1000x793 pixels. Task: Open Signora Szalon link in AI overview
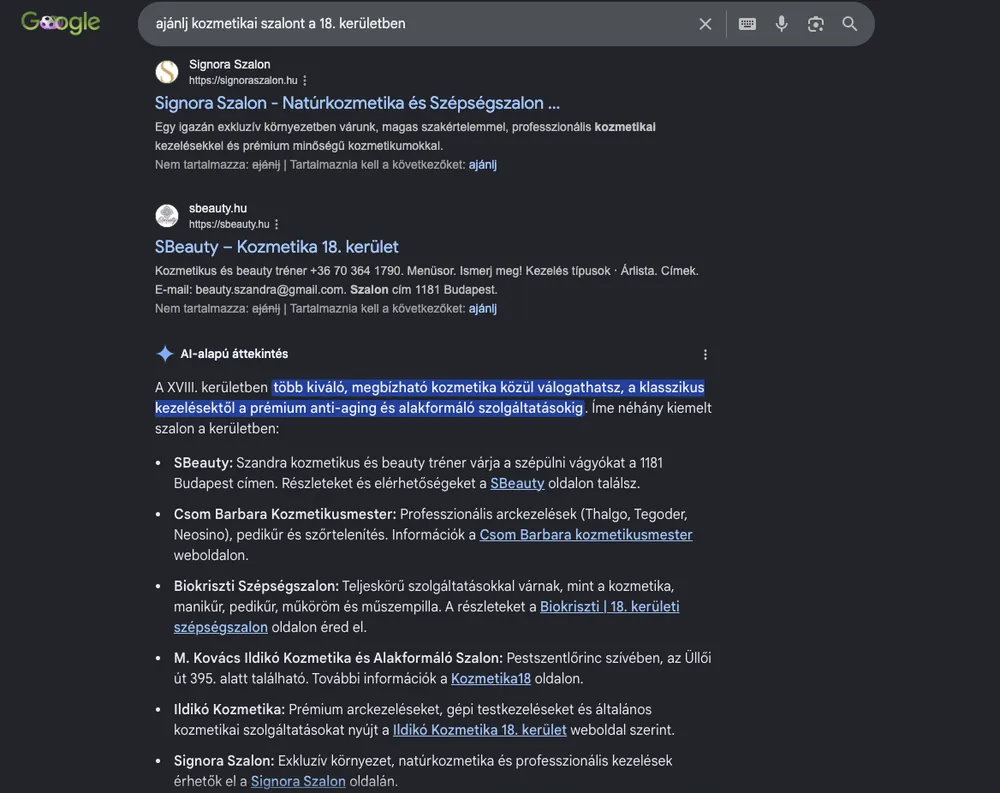click(298, 782)
